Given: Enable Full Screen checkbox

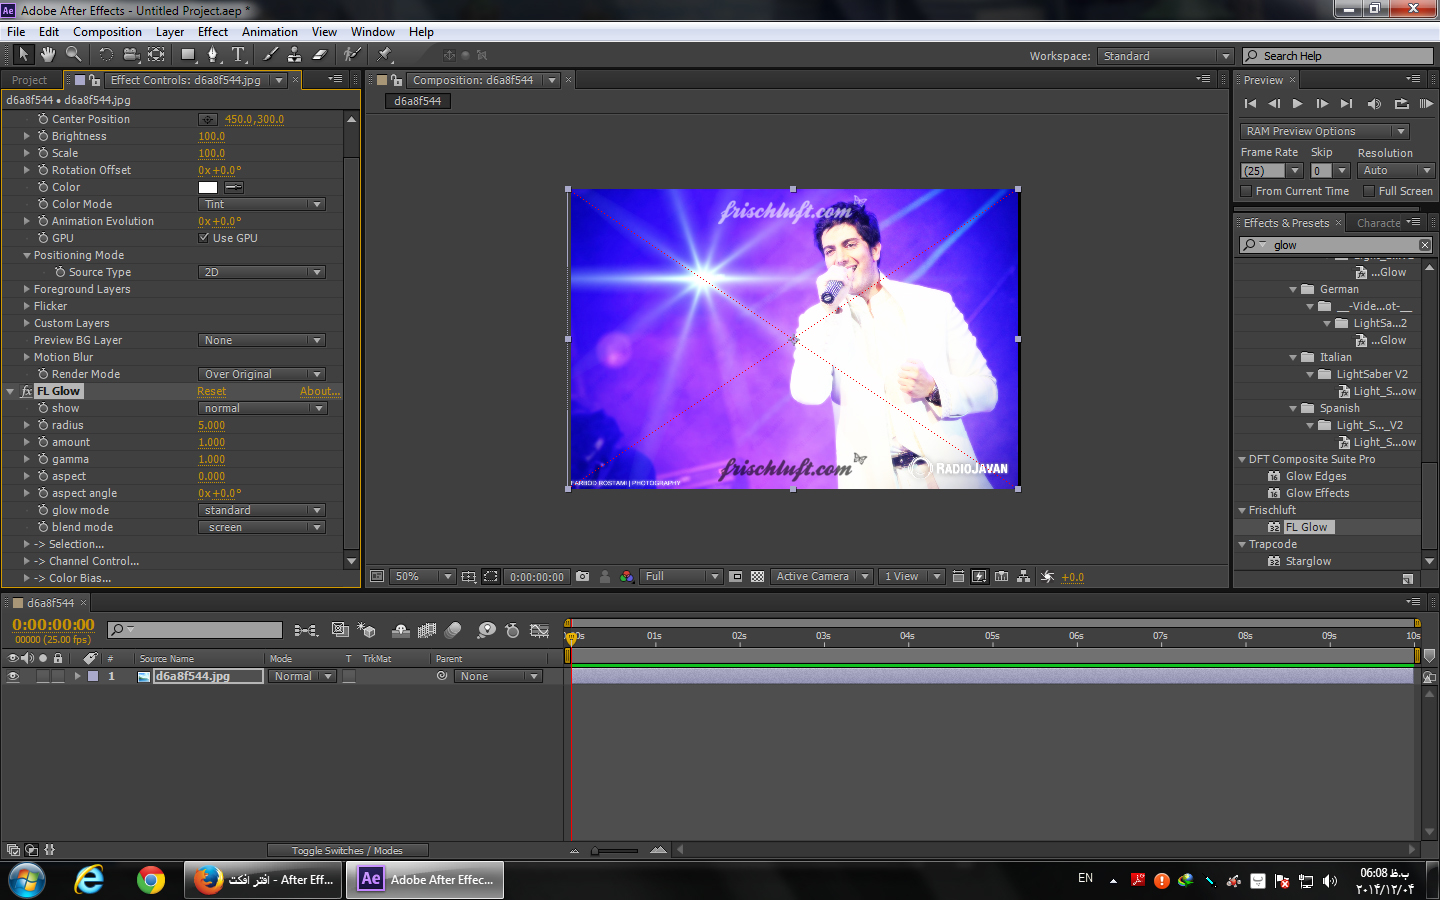Looking at the screenshot, I should pyautogui.click(x=1369, y=191).
